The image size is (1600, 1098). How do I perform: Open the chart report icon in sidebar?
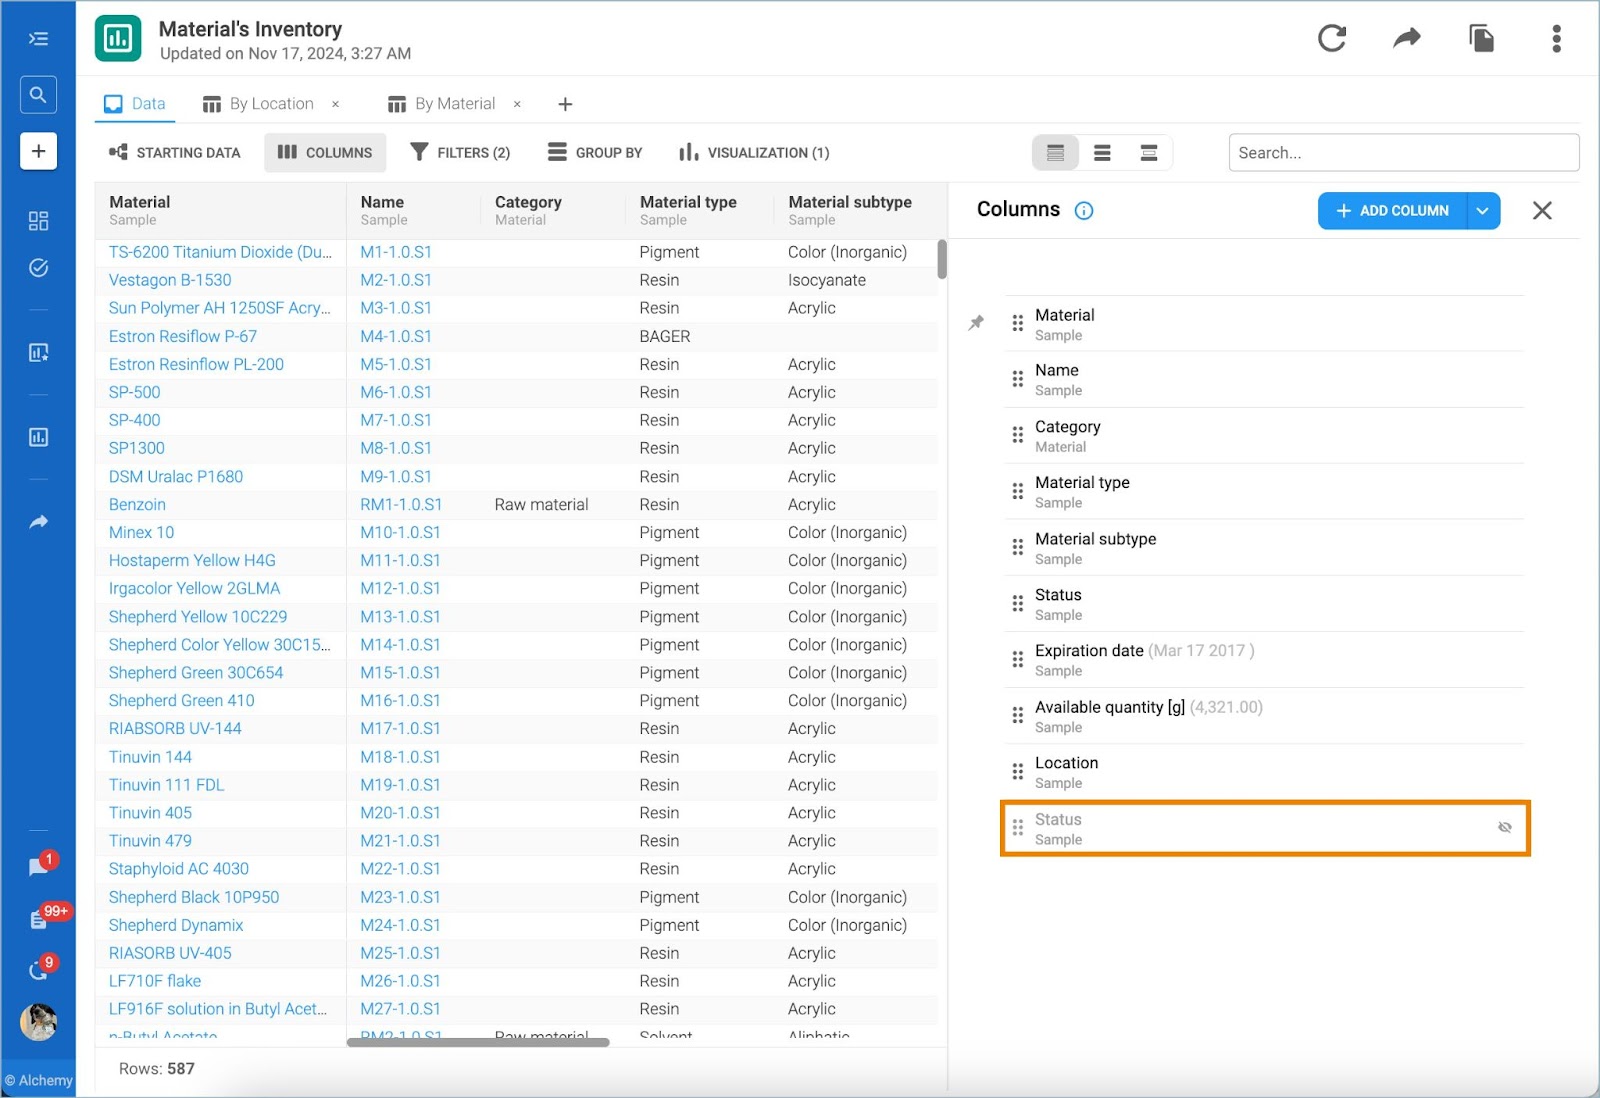point(38,437)
